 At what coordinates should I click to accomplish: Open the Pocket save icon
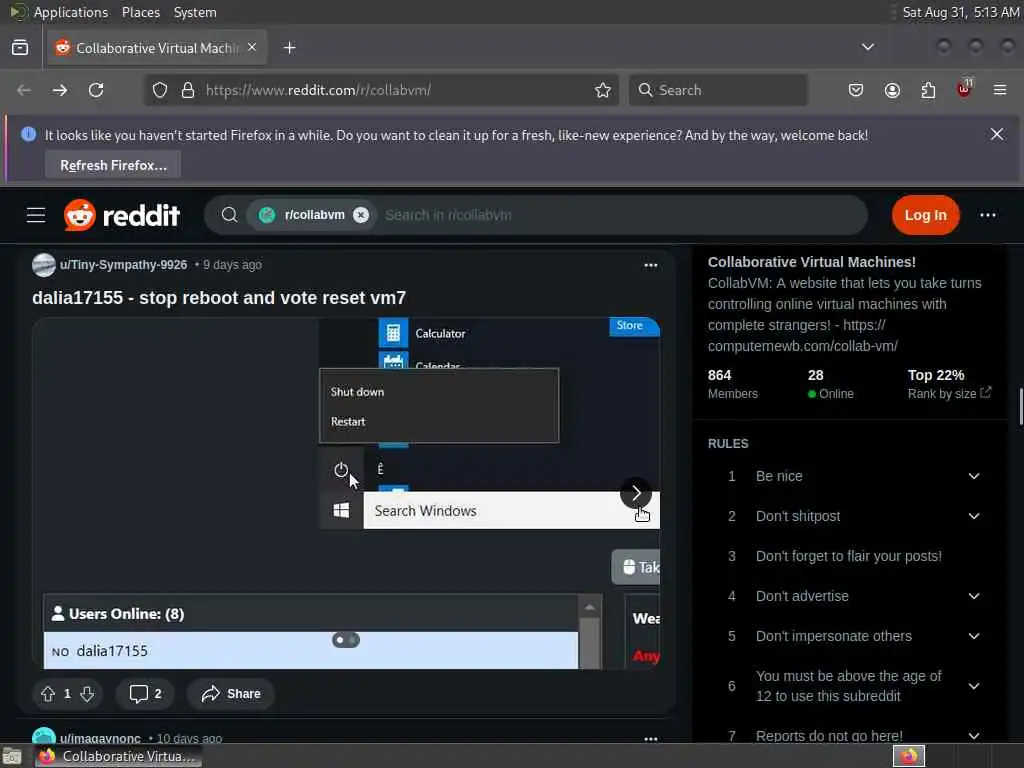coord(856,90)
